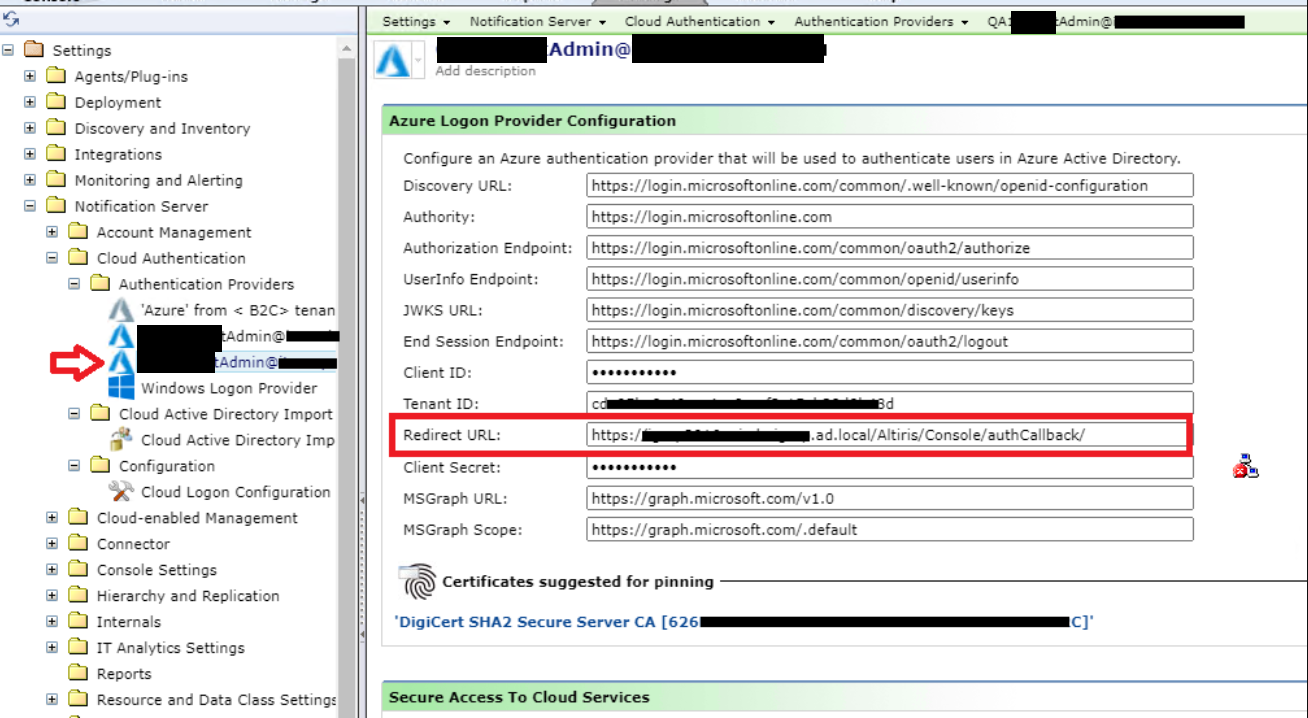Click the Settings root folder icon
1308x718 pixels.
34,50
